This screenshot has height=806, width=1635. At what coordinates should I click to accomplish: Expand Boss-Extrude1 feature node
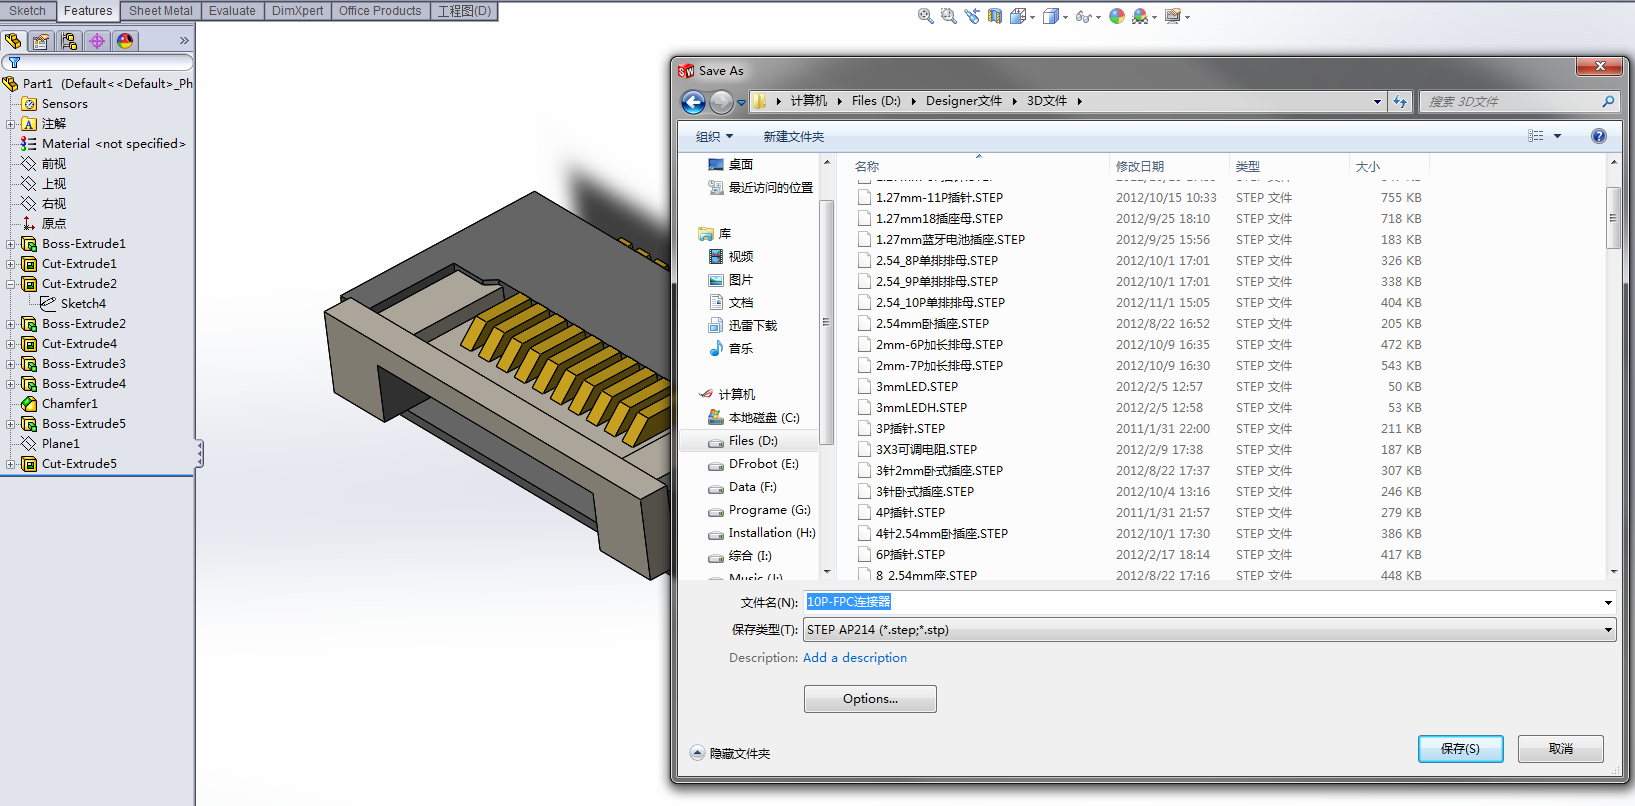[x=11, y=244]
